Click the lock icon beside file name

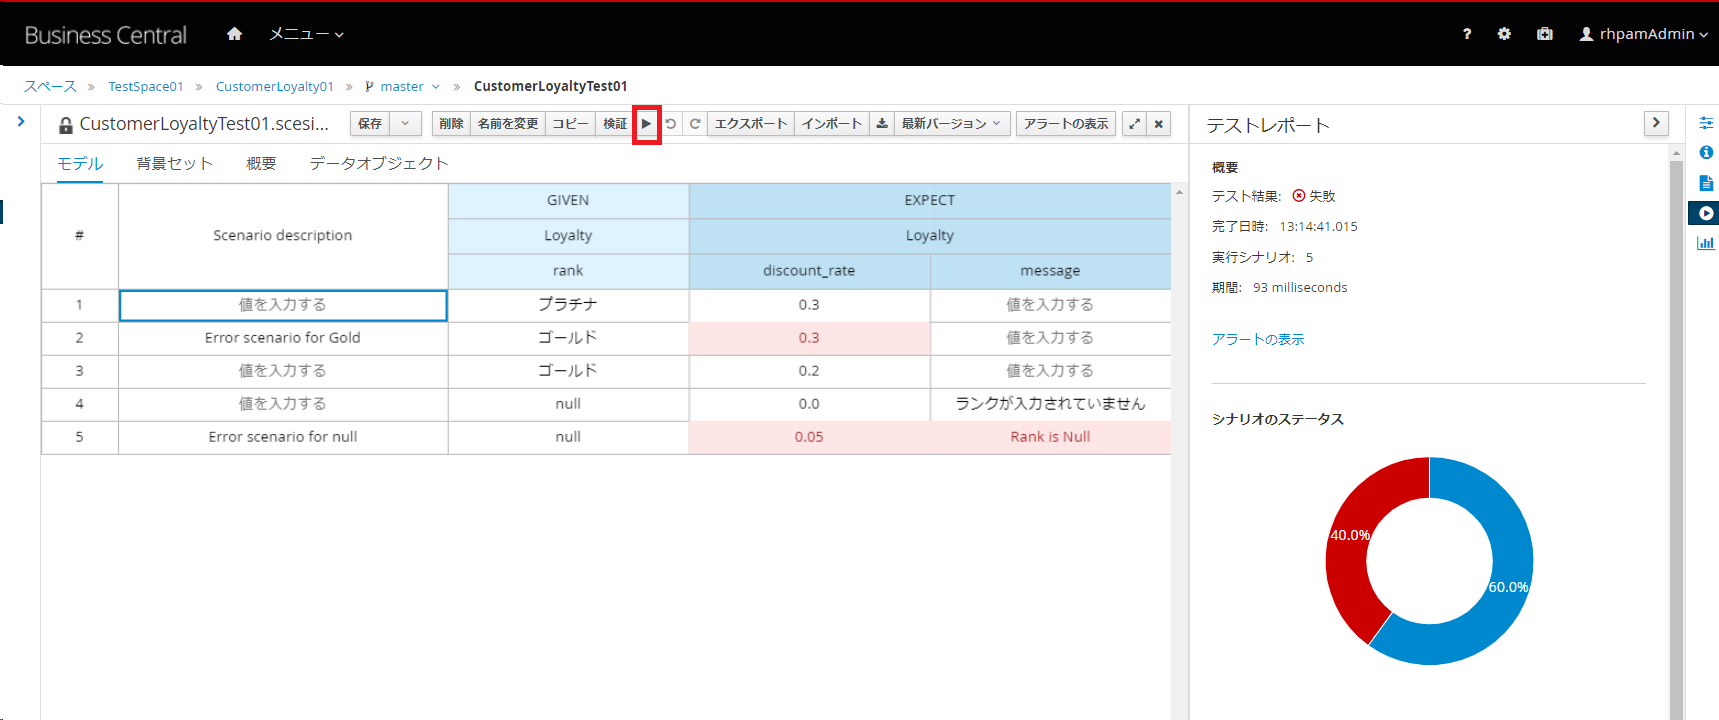(66, 125)
